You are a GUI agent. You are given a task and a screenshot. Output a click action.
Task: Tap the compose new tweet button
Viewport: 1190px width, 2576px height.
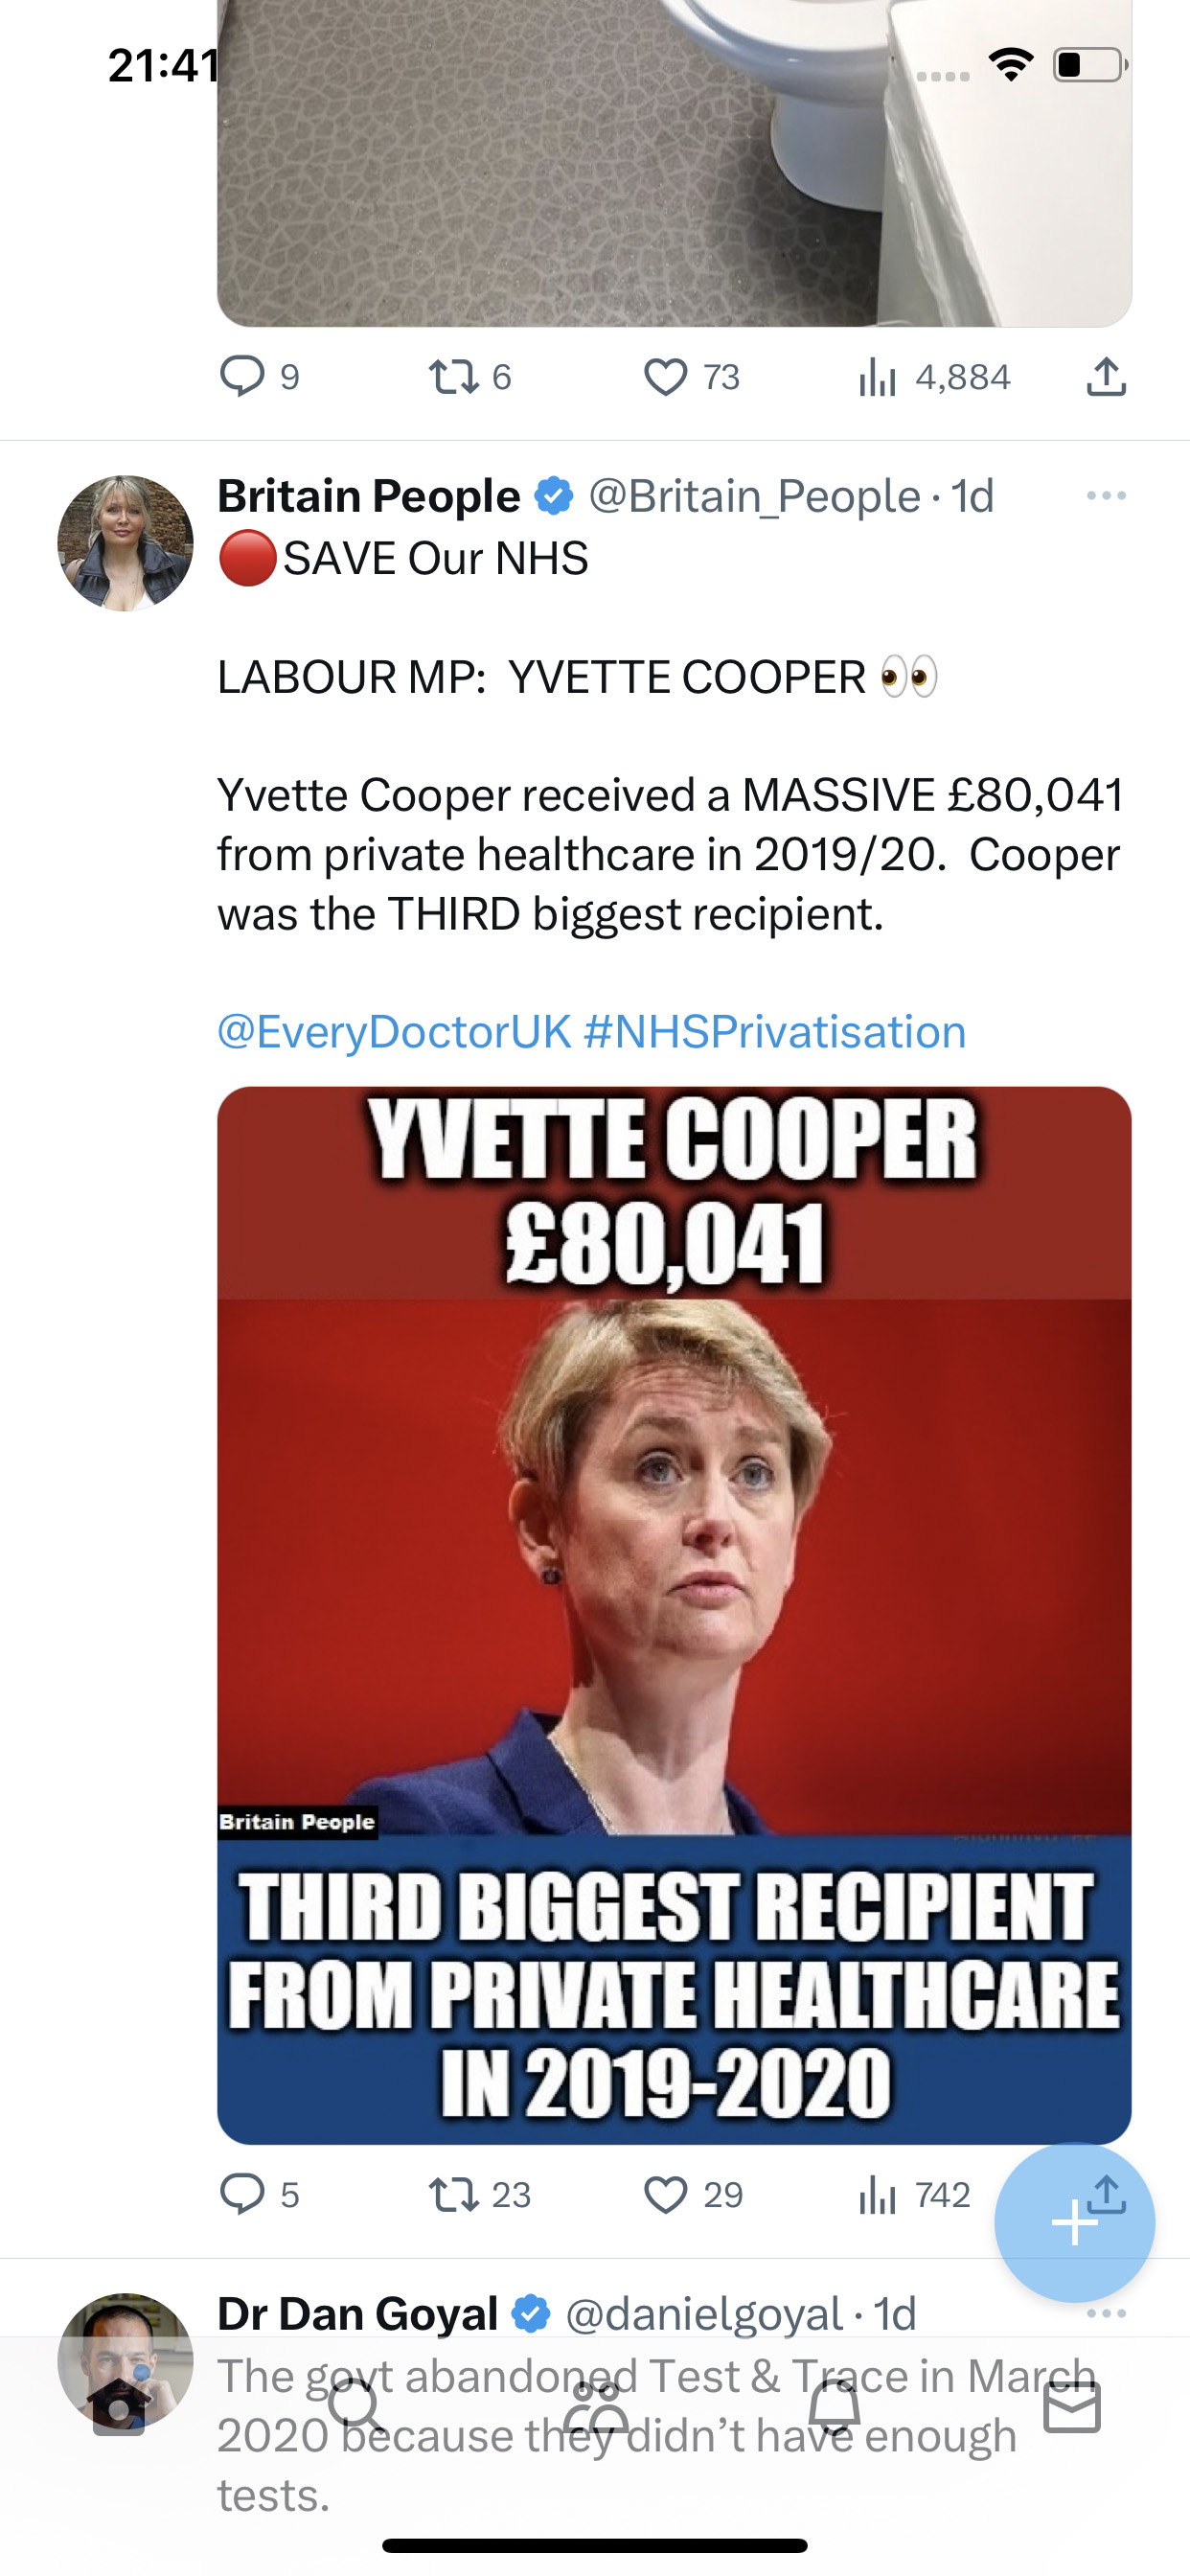1075,2222
